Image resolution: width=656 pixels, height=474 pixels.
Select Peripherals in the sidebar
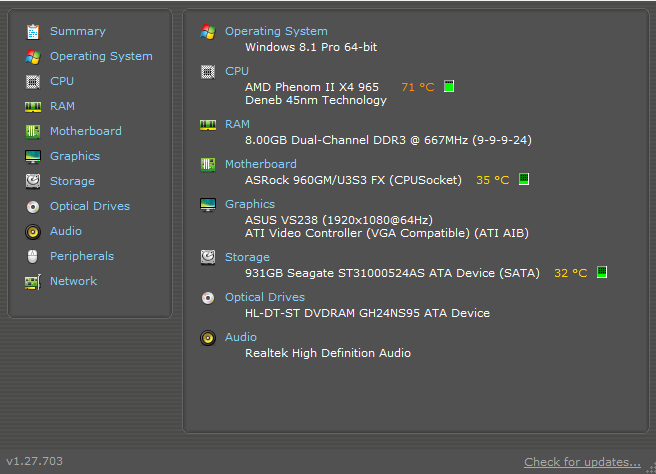point(82,256)
